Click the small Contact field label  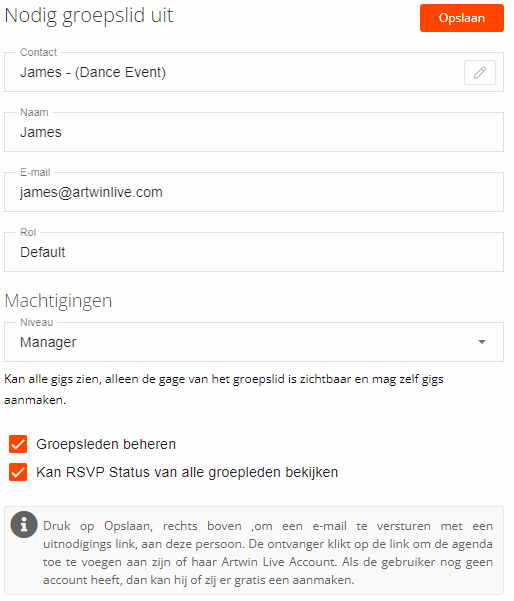click(38, 52)
